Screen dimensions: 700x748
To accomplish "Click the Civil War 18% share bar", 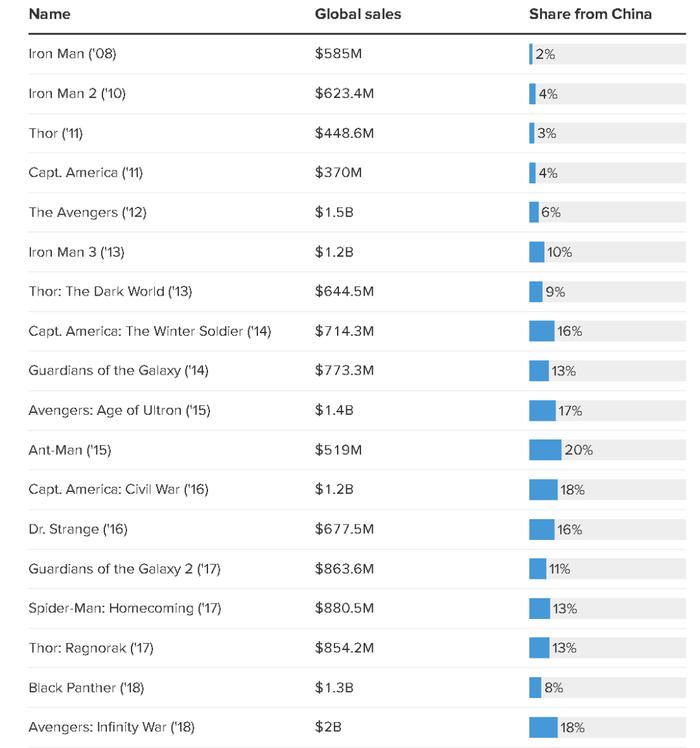I will (x=607, y=490).
